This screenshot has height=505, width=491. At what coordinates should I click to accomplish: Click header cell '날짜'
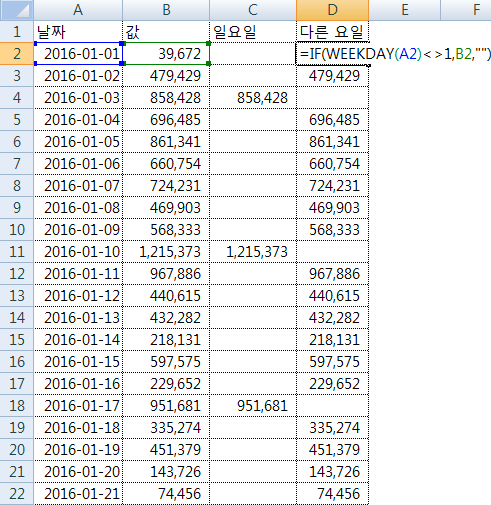point(78,32)
